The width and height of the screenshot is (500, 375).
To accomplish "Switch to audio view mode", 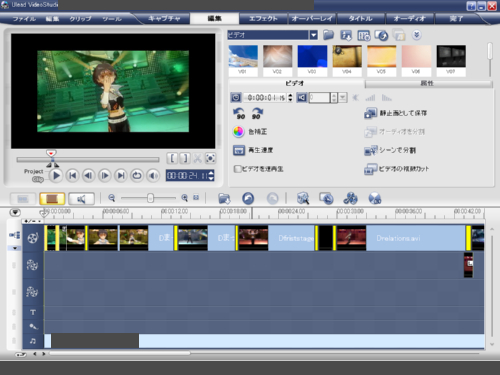I will (x=81, y=199).
